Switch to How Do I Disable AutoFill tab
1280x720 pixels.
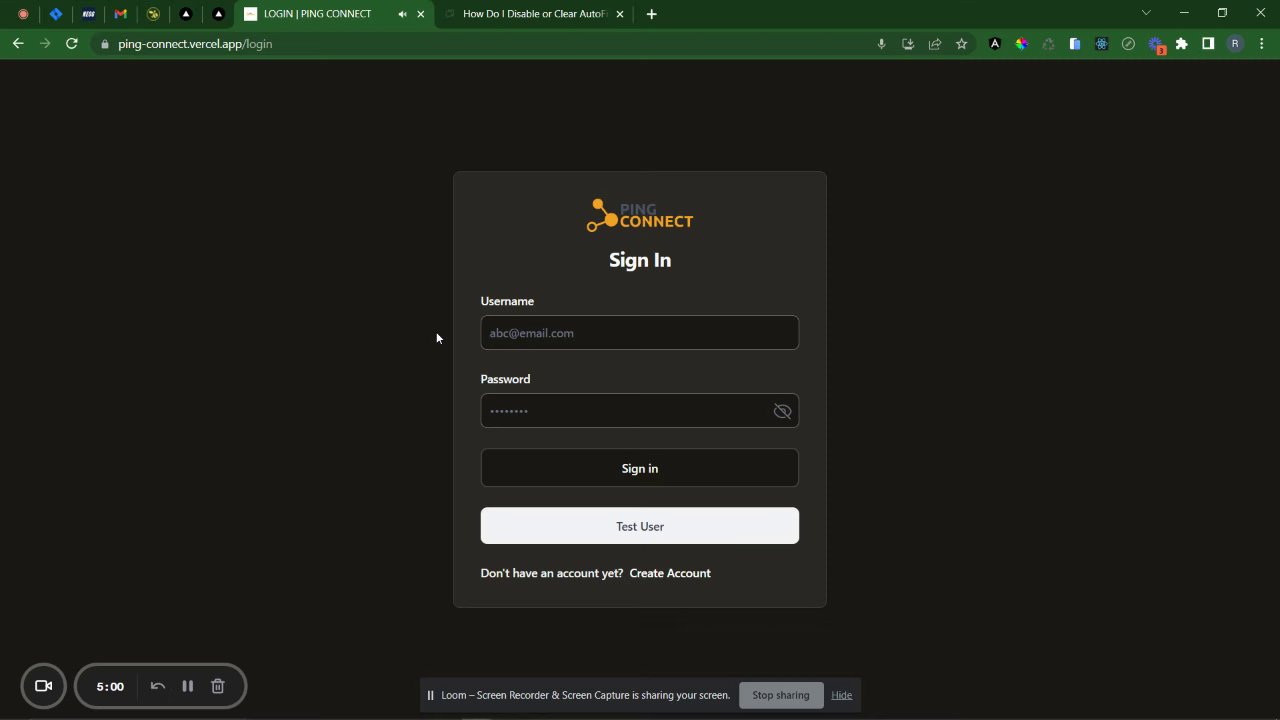535,14
